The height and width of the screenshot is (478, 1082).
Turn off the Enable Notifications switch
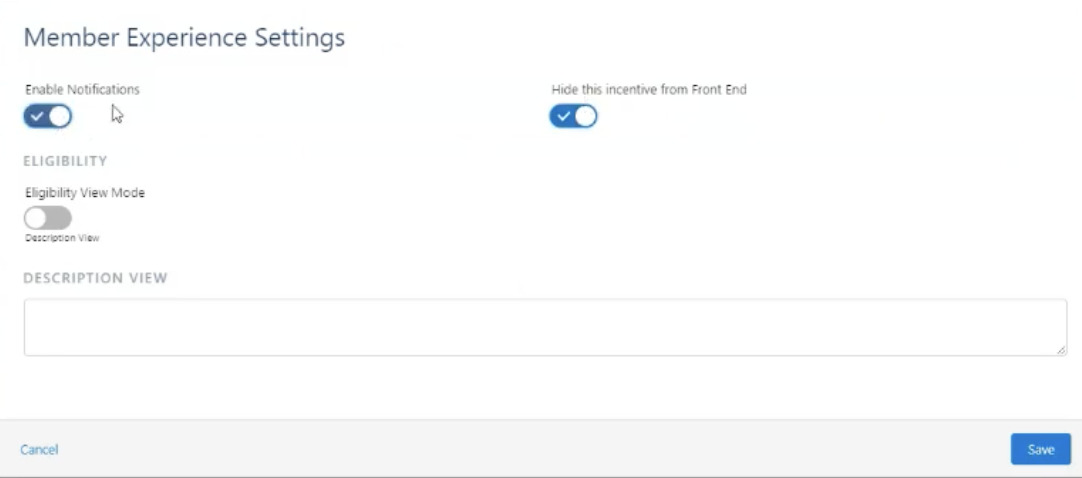[x=48, y=117]
